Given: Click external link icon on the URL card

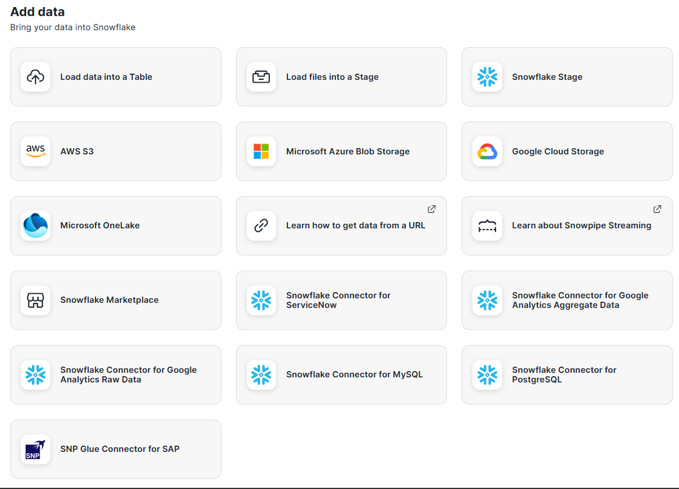Looking at the screenshot, I should 431,209.
